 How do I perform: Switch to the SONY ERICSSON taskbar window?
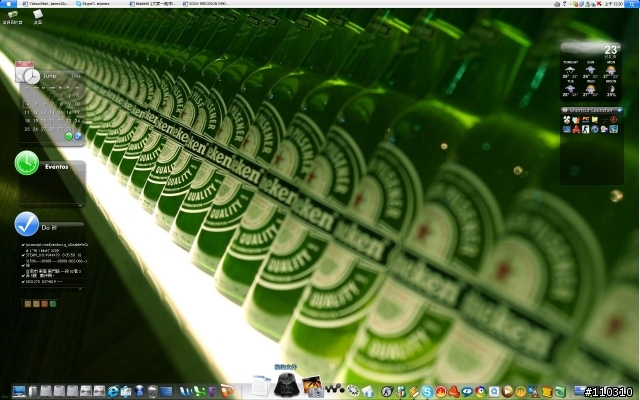pos(206,4)
